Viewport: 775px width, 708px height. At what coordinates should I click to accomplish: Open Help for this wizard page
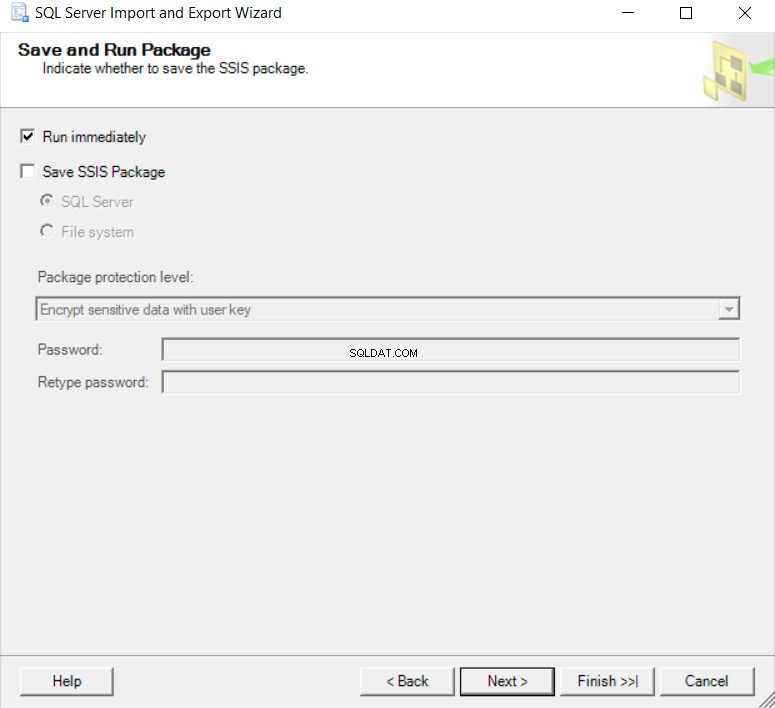pyautogui.click(x=67, y=681)
